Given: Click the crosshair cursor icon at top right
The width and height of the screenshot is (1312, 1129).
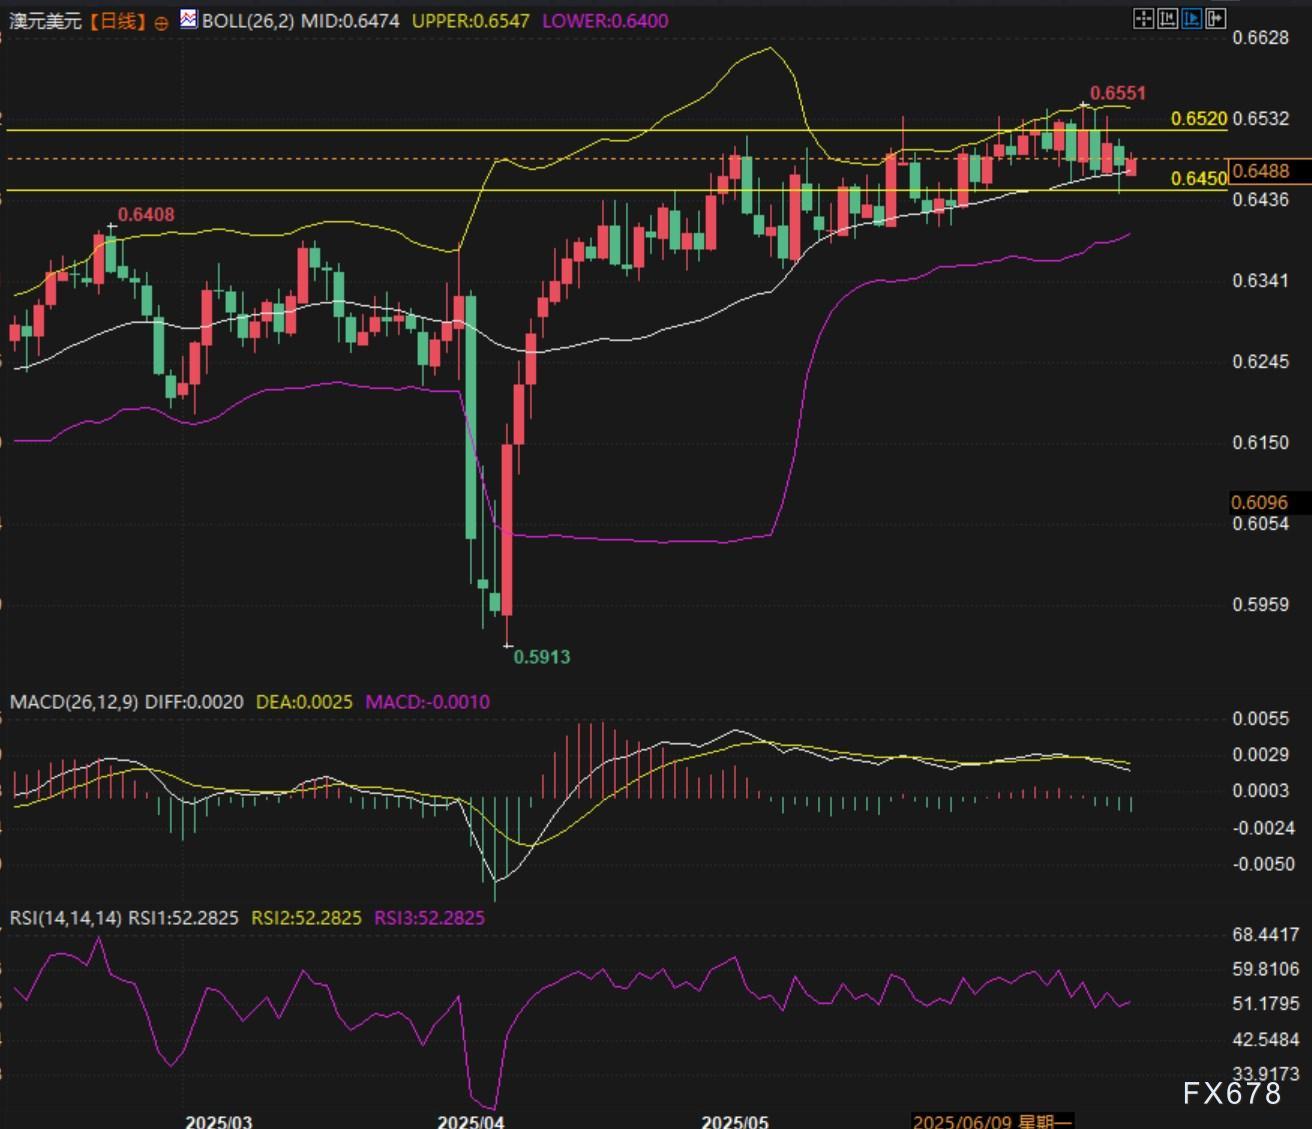Looking at the screenshot, I should click(1143, 18).
